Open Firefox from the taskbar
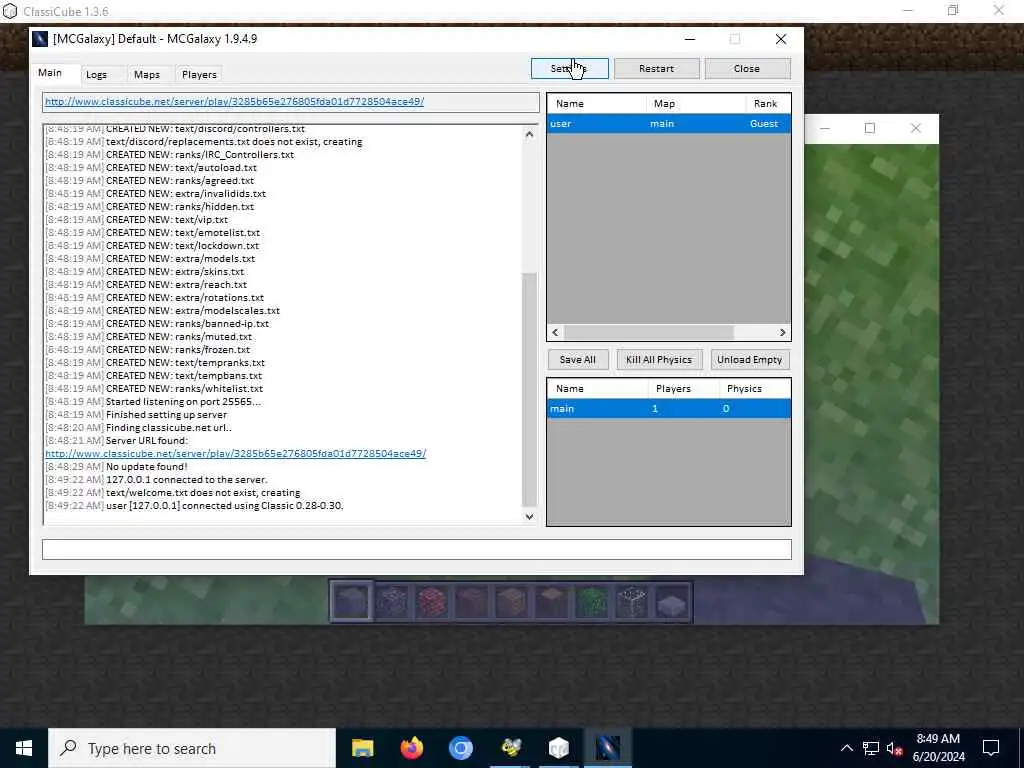The height and width of the screenshot is (768, 1024). pos(411,748)
